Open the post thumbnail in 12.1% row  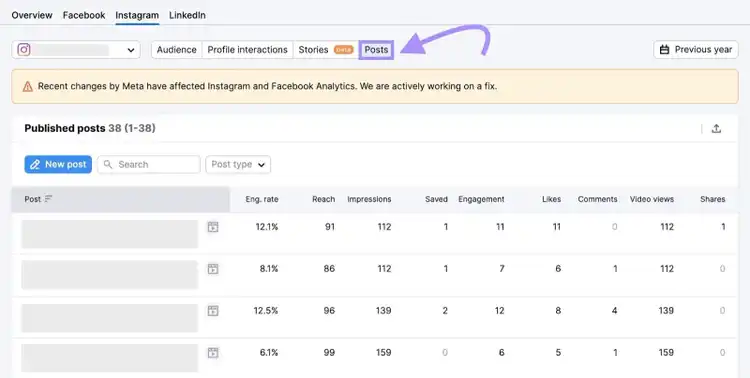tap(110, 234)
